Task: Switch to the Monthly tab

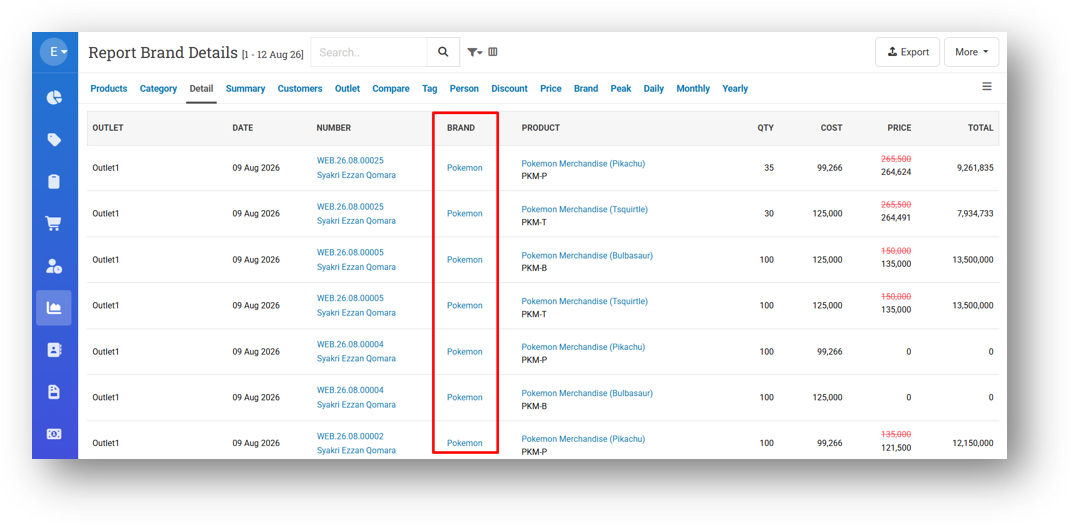Action: (693, 88)
